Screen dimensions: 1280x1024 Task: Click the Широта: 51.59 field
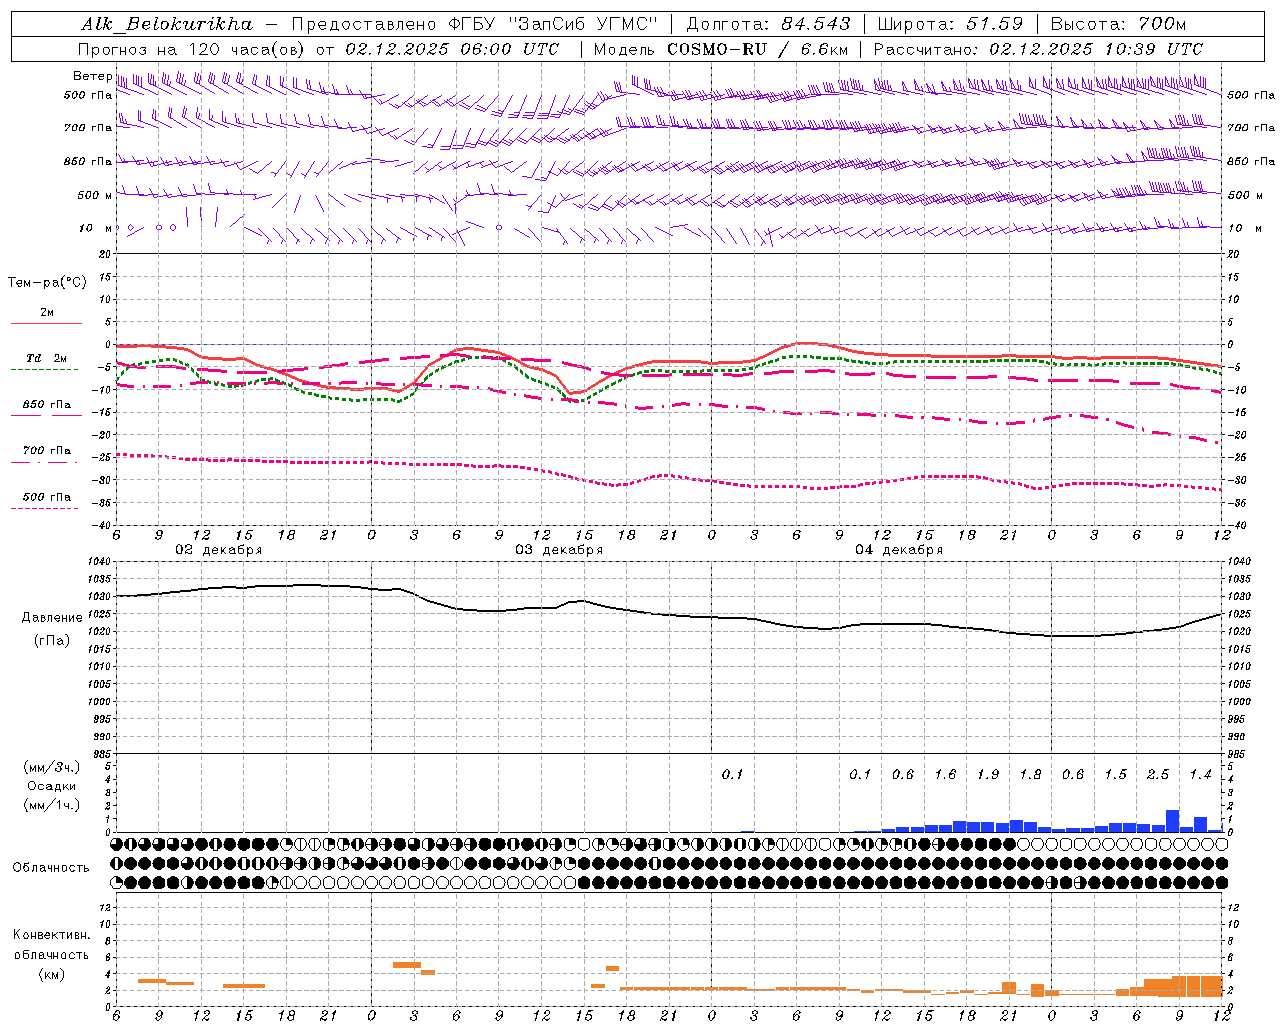[949, 24]
